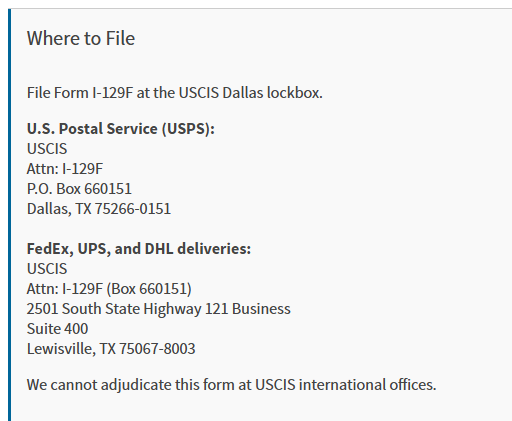The width and height of the screenshot is (512, 421).
Task: Click the "Attn: I-129F" line without box number
Action: point(65,169)
